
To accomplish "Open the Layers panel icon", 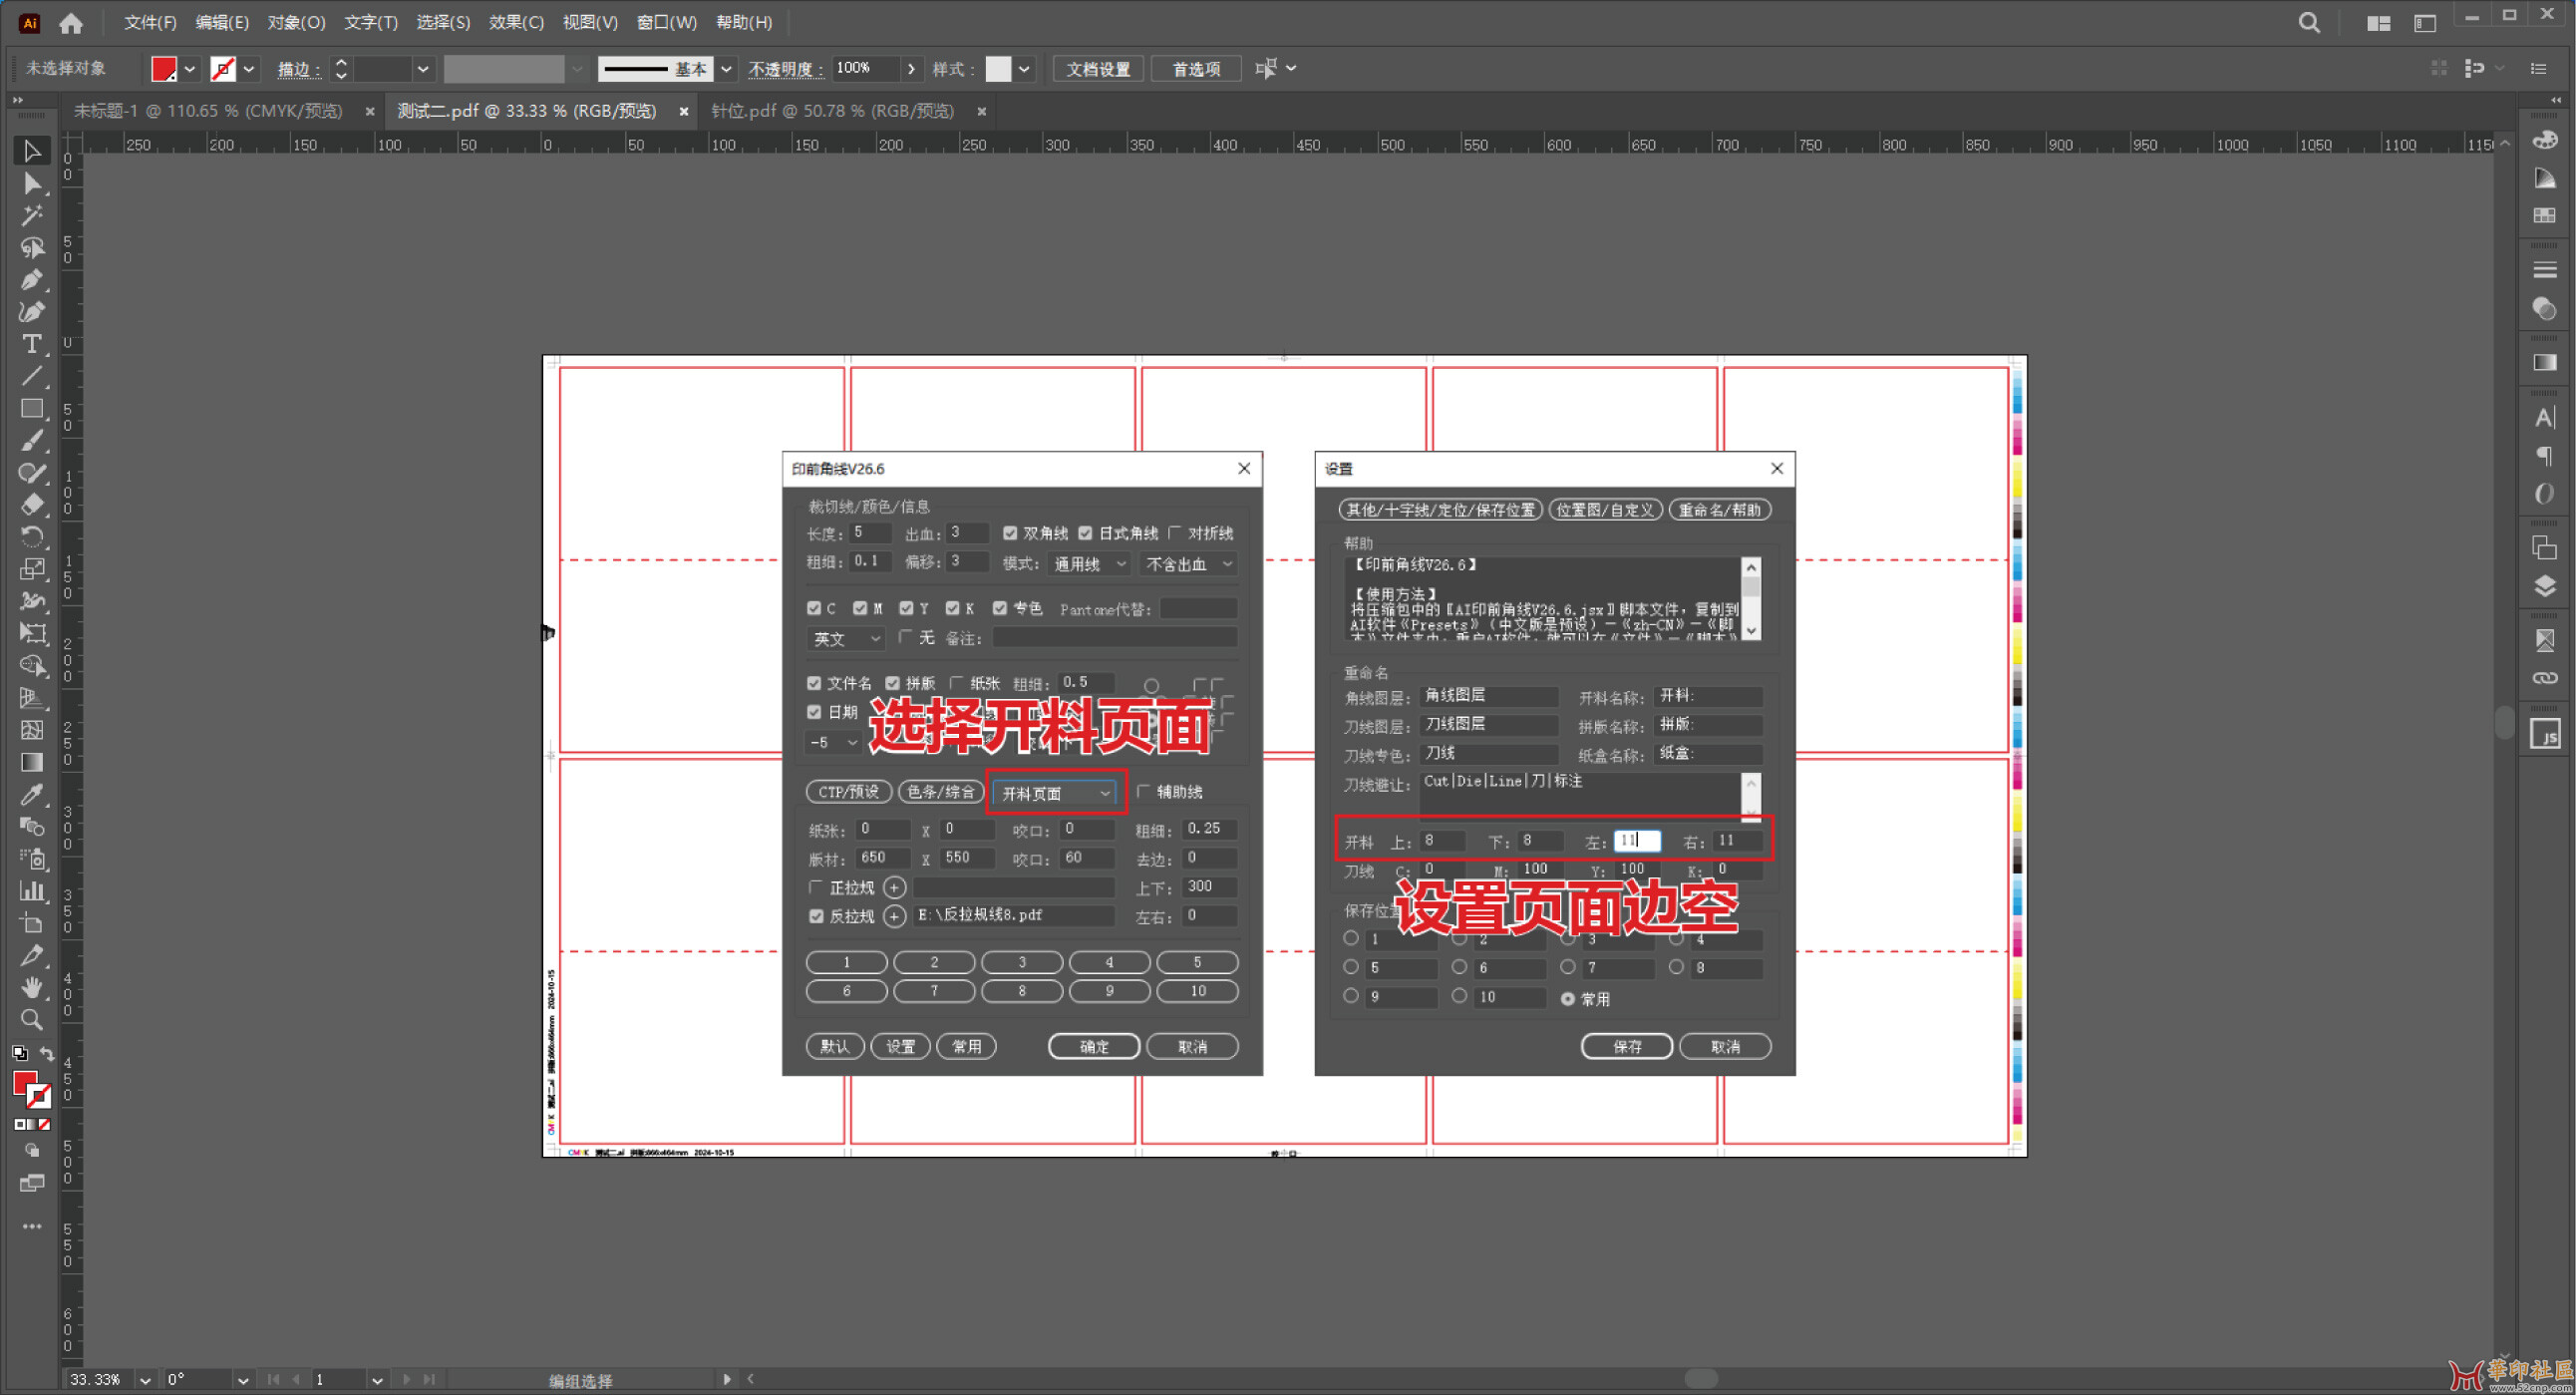I will 2544,586.
